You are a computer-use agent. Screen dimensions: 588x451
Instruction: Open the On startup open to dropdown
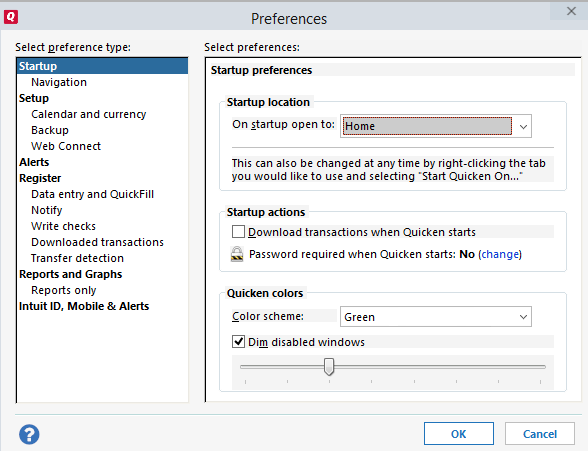click(x=524, y=126)
